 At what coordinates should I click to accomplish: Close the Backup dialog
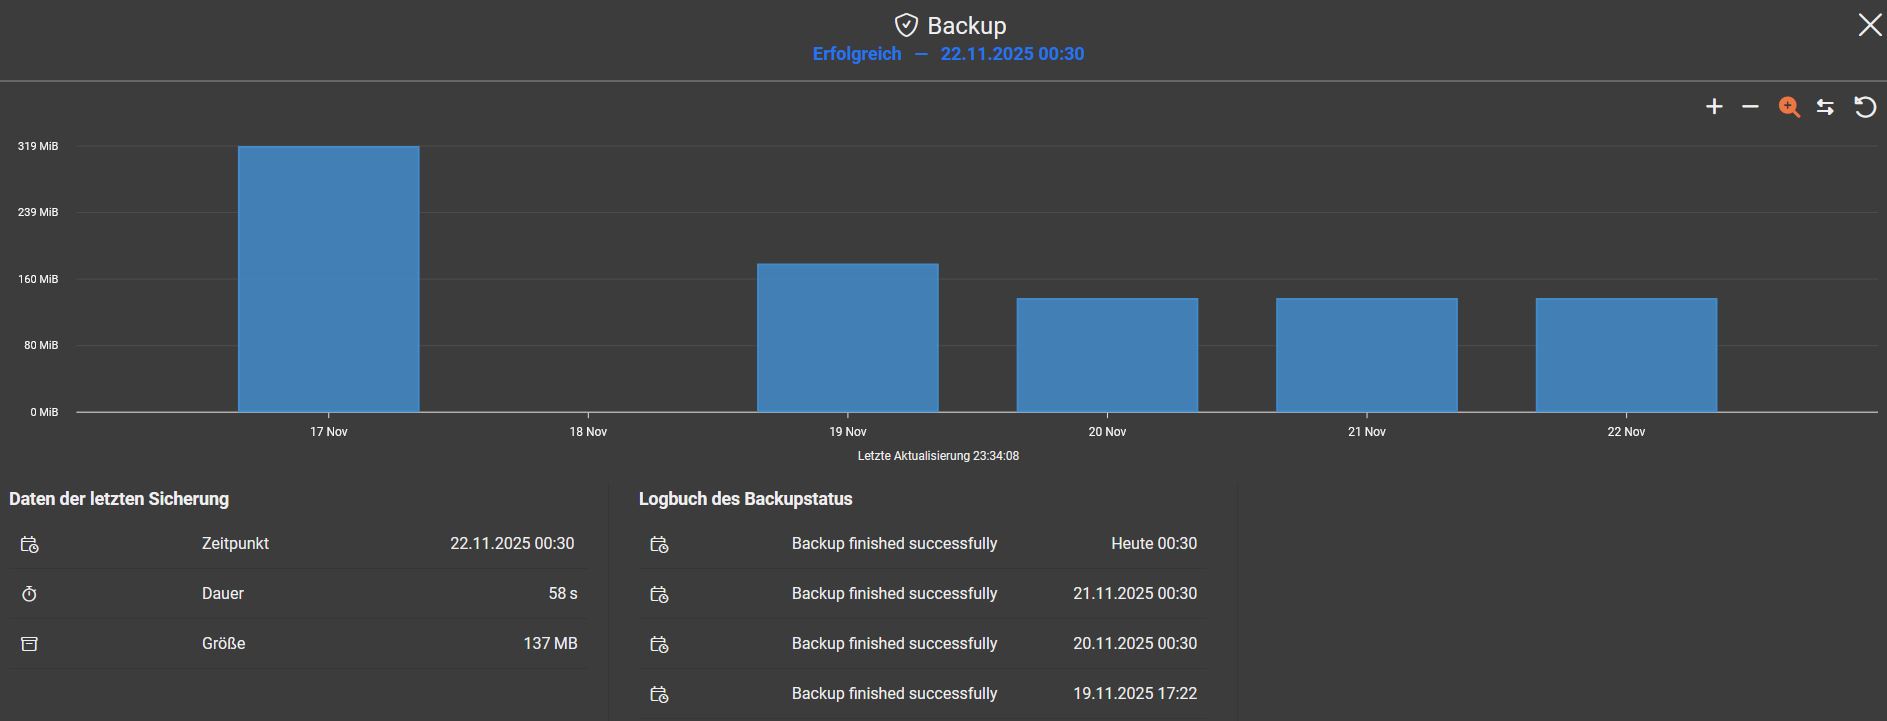tap(1869, 26)
